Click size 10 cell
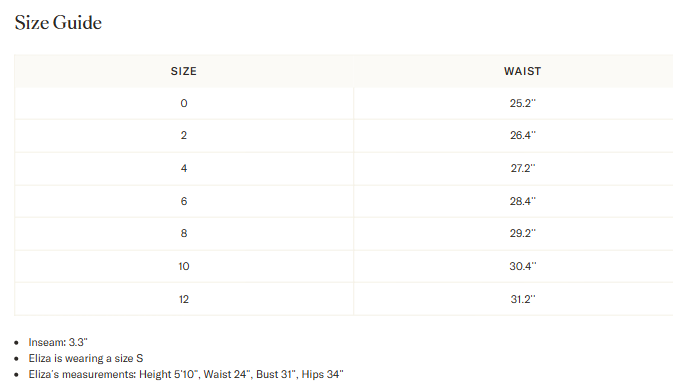The height and width of the screenshot is (390, 673). tap(184, 266)
